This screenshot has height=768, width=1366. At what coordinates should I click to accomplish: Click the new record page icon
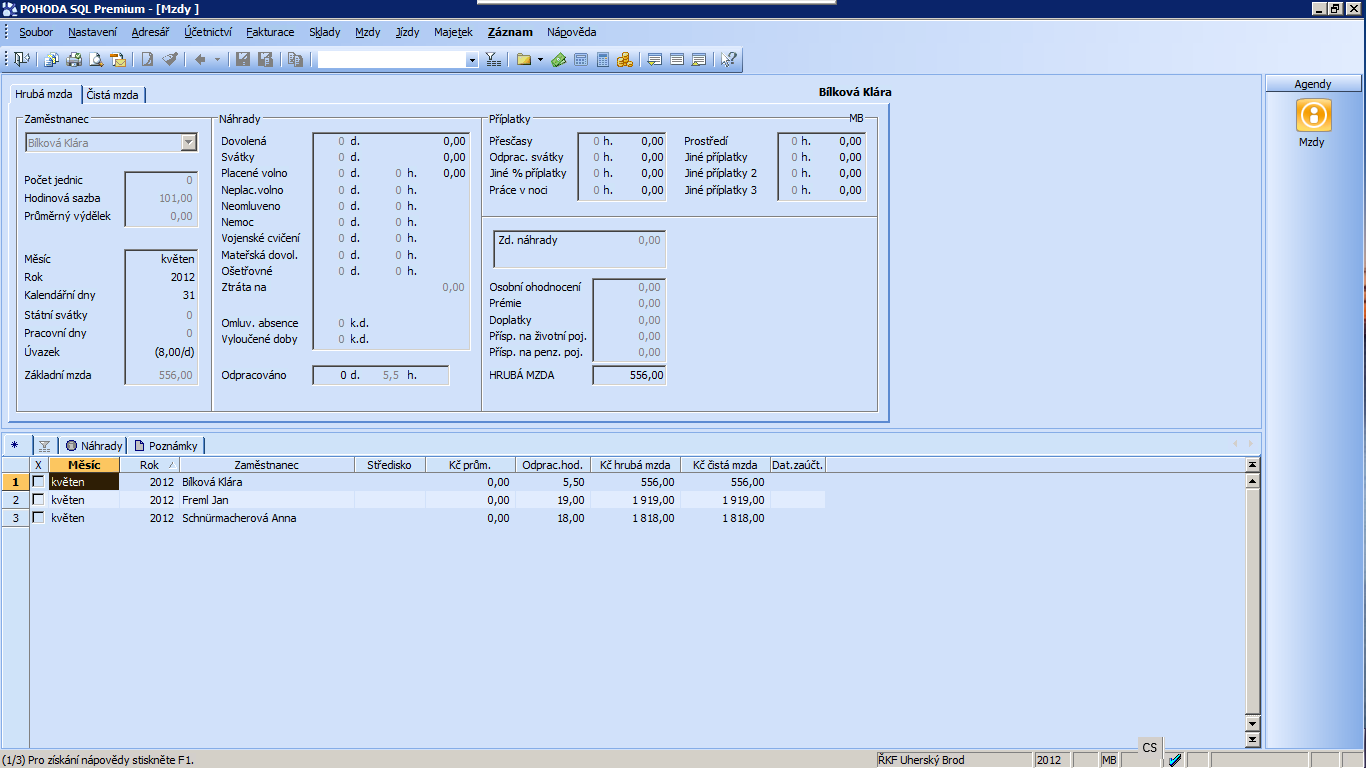147,60
